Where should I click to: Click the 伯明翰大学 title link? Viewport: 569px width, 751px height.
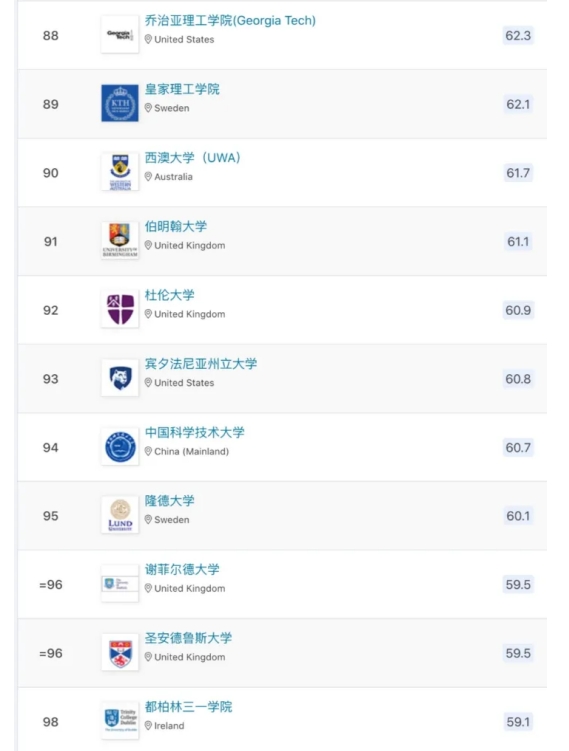pos(176,226)
